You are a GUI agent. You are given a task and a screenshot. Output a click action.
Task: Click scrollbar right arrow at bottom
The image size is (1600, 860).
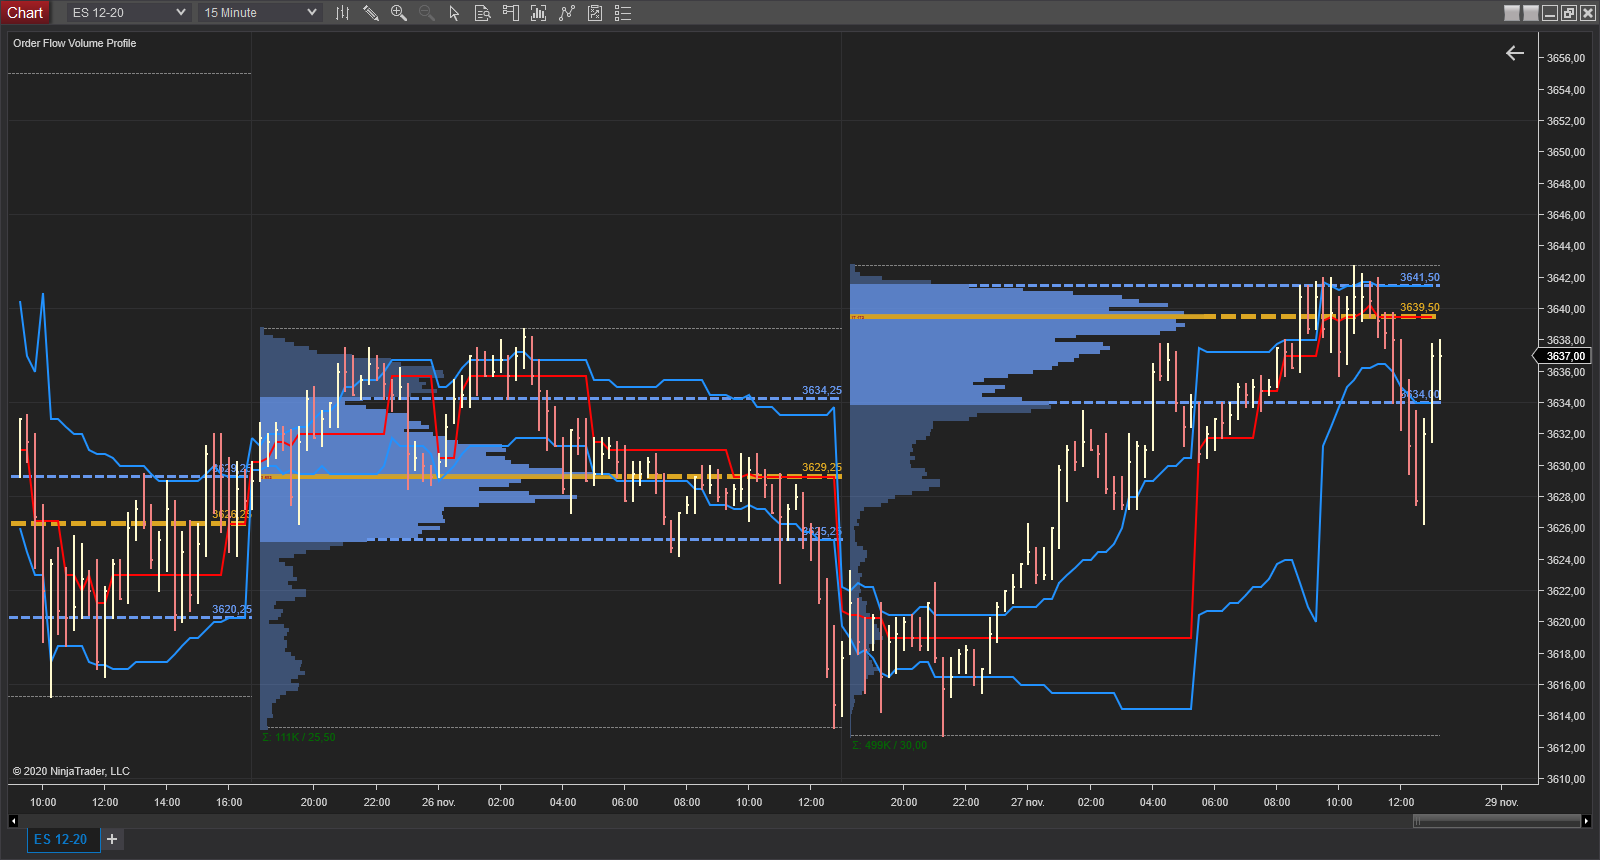pos(1586,821)
